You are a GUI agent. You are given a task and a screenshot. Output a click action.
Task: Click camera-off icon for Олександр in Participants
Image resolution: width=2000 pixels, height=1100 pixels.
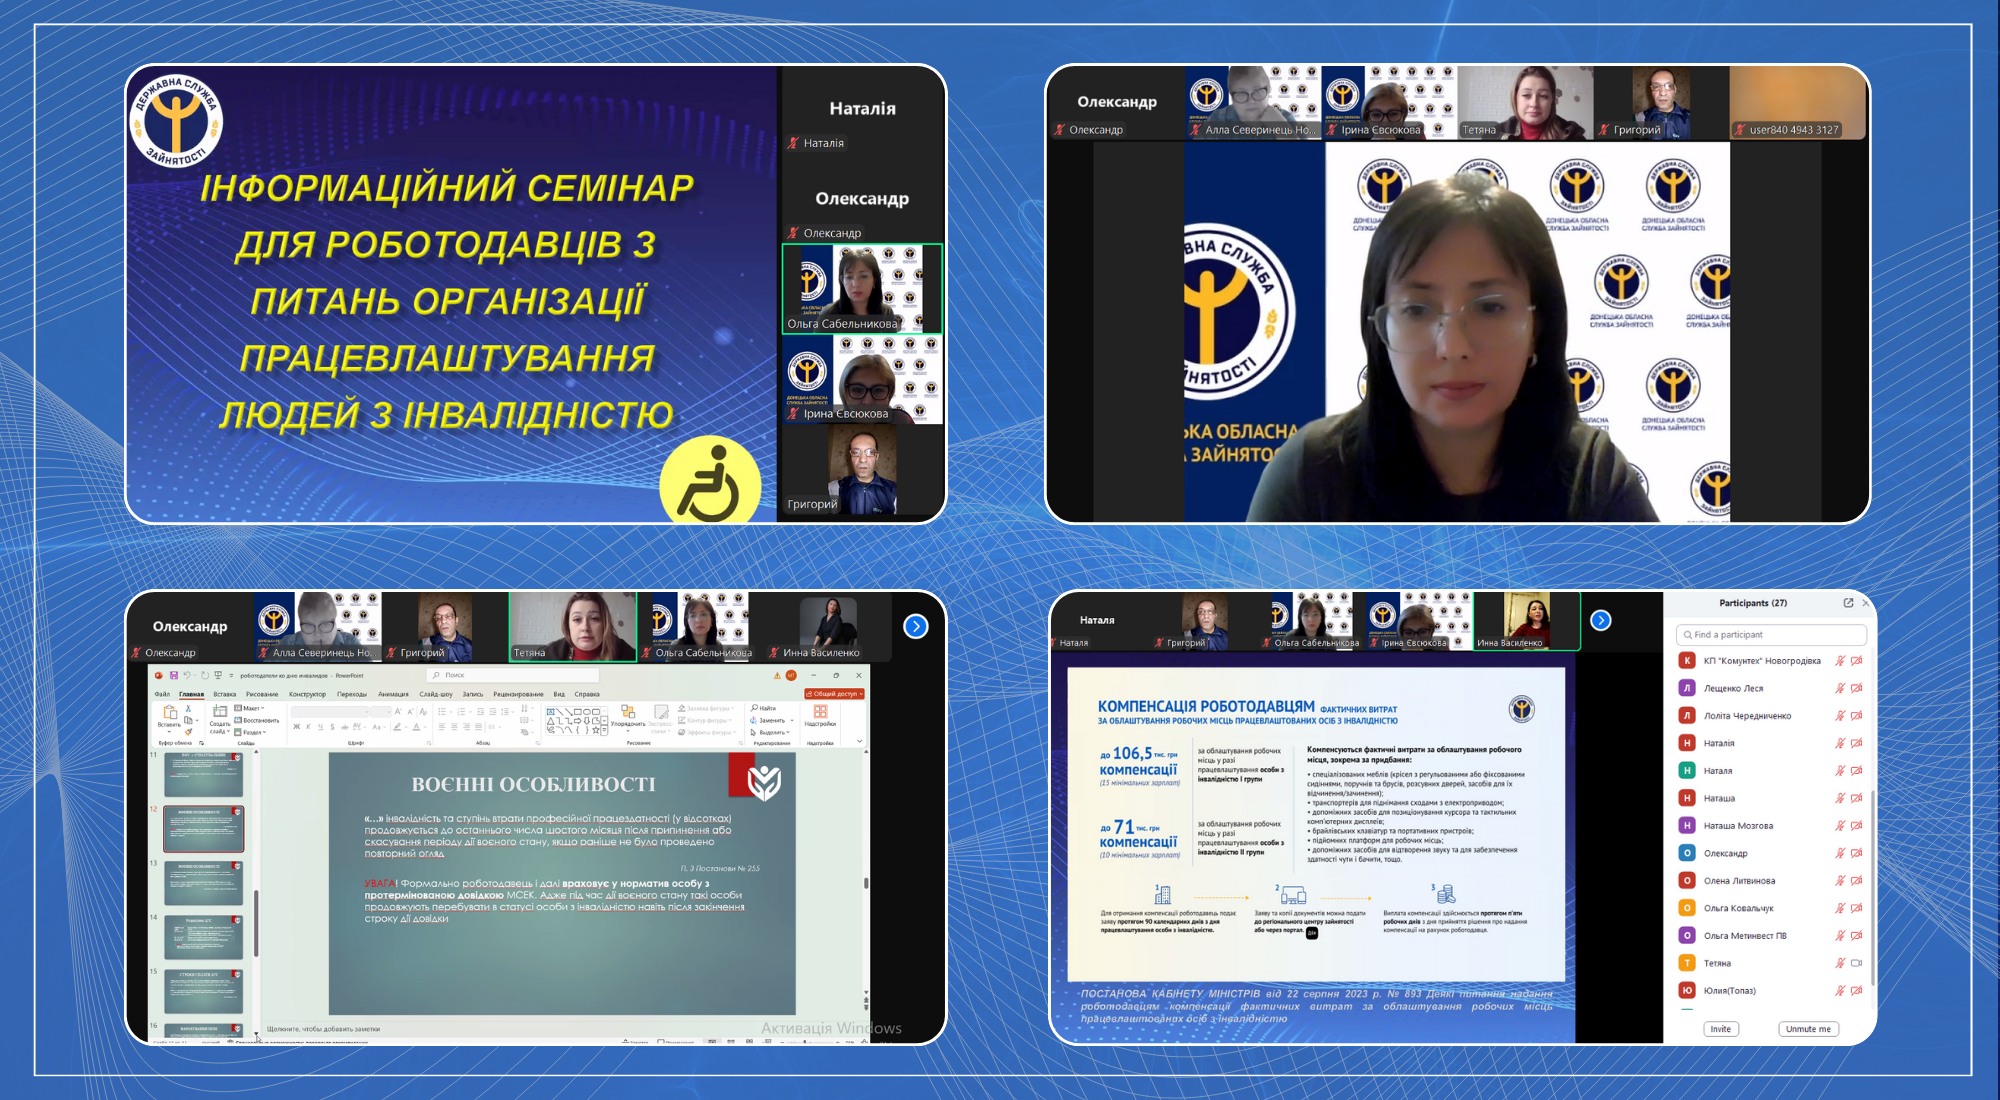[x=1856, y=853]
